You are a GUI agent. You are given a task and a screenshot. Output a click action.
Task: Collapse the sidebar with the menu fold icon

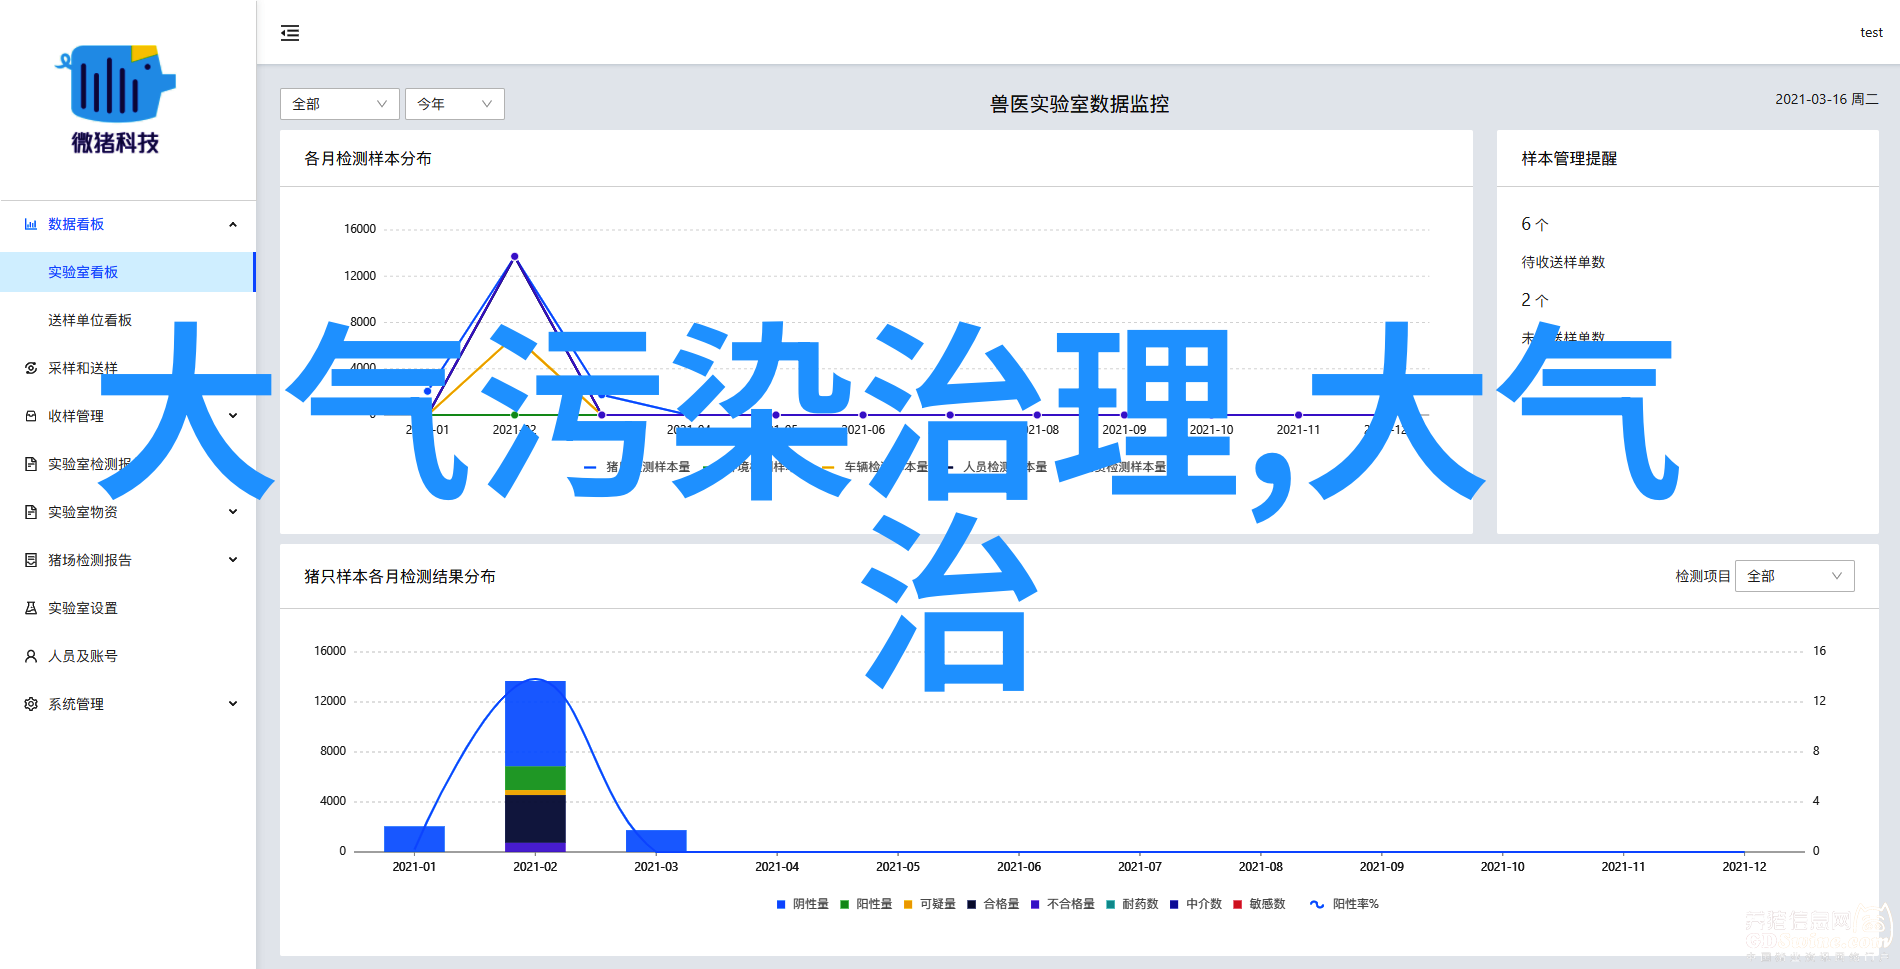290,33
